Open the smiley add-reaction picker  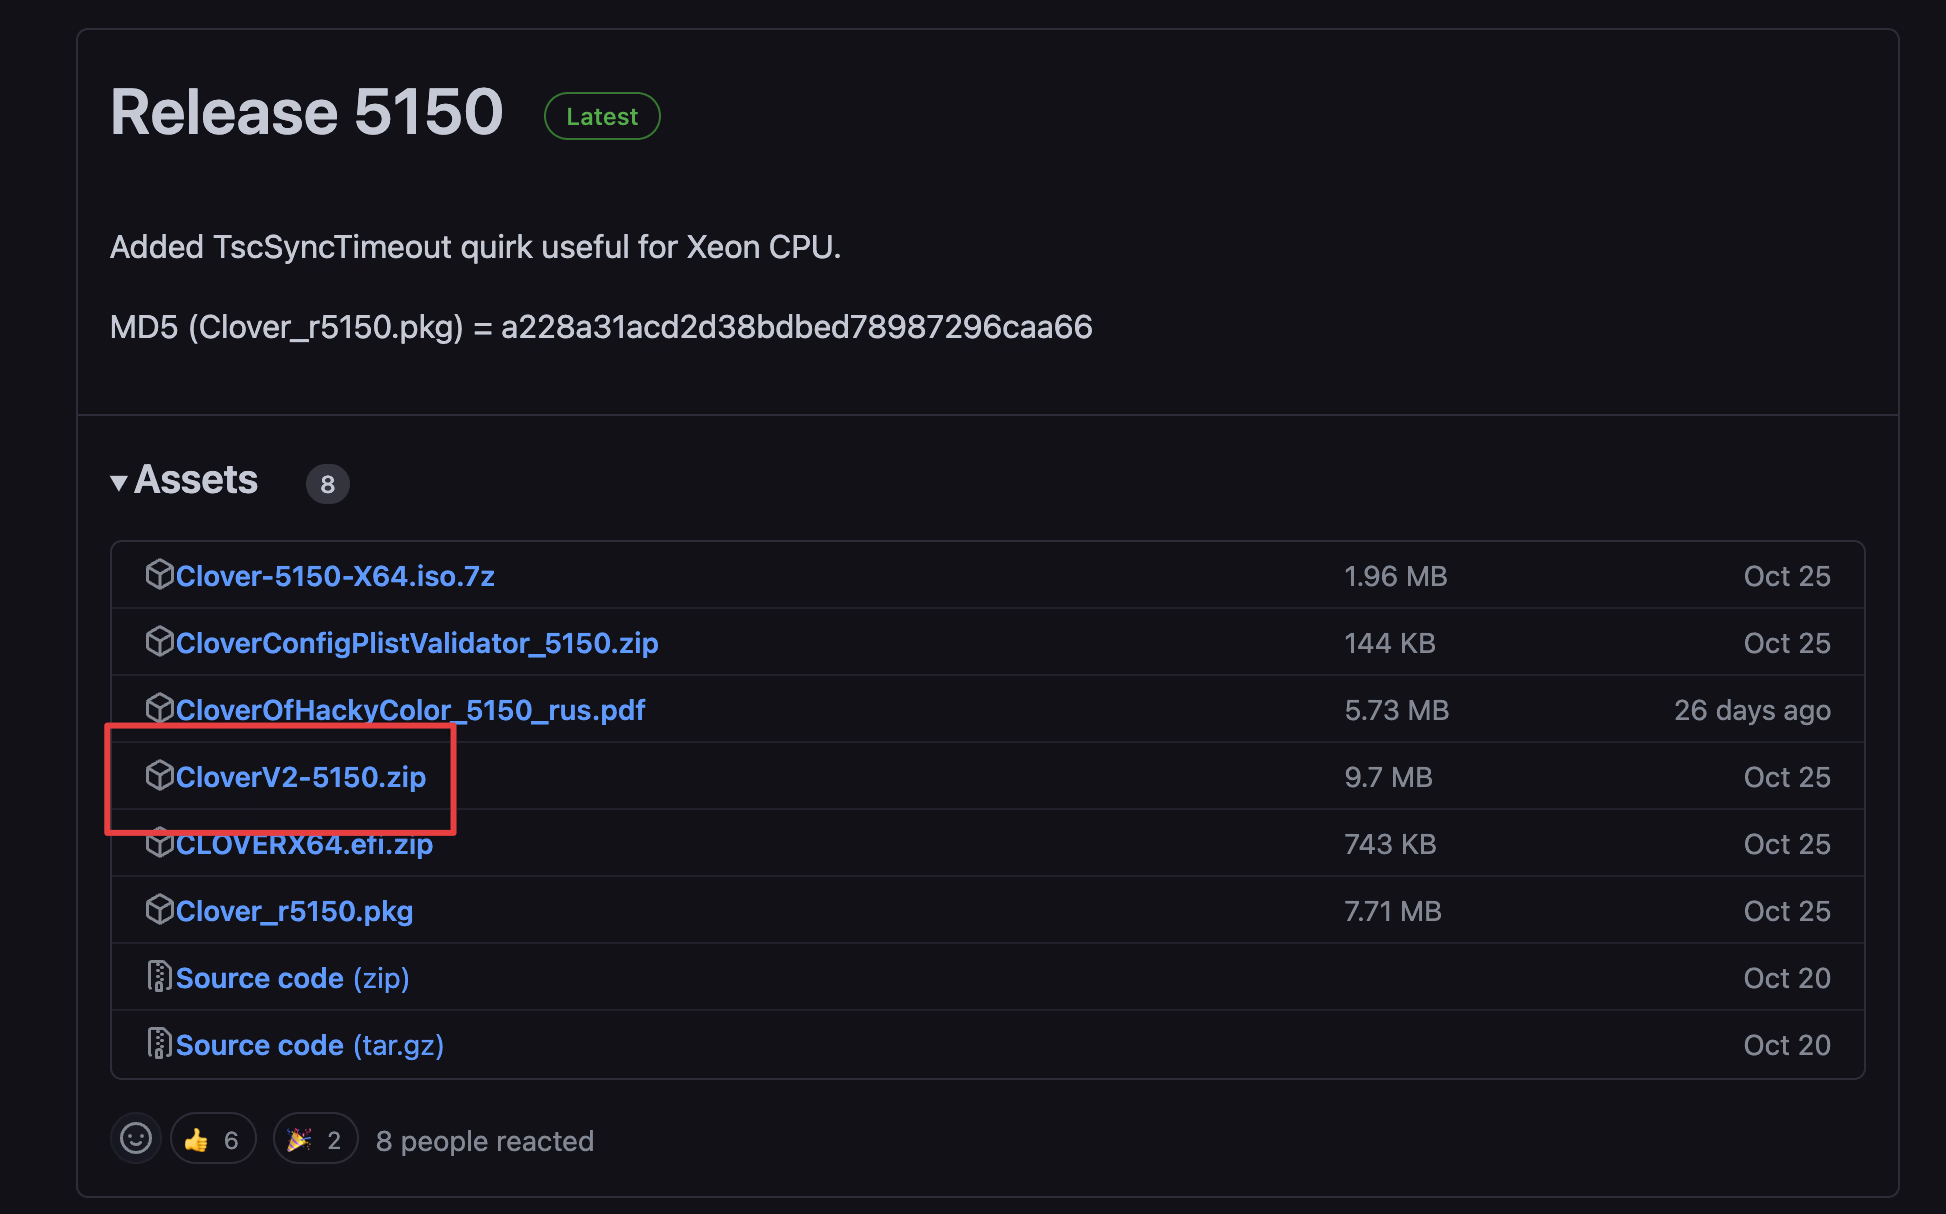click(136, 1139)
